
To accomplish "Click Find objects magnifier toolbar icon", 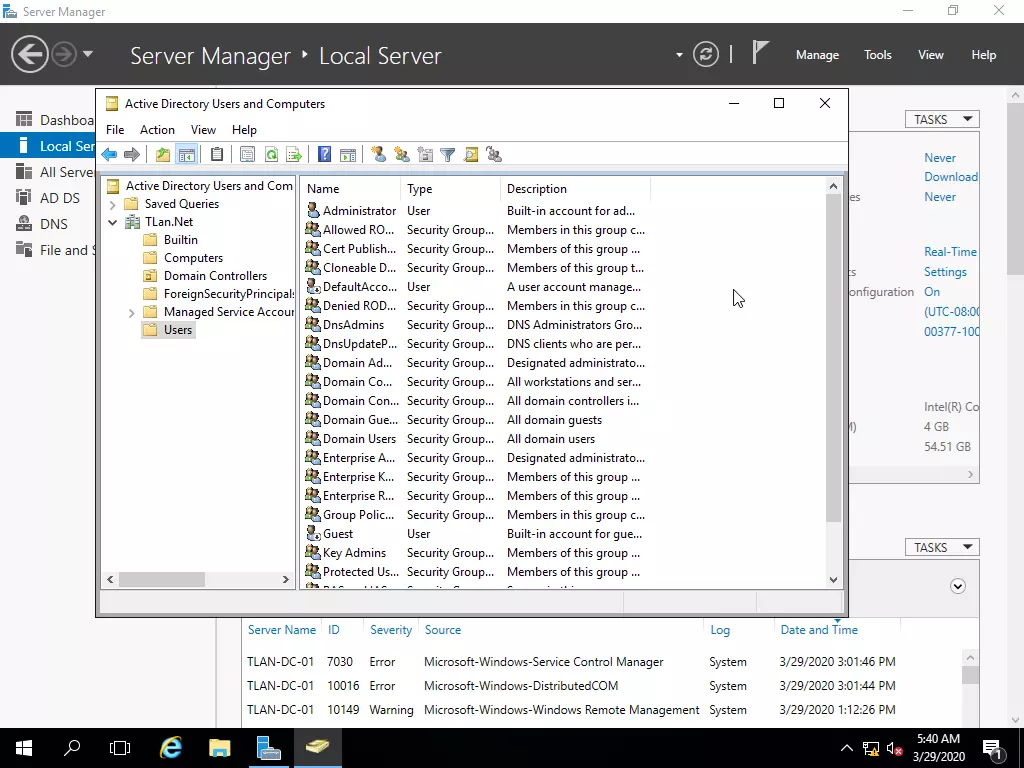I will point(471,155).
